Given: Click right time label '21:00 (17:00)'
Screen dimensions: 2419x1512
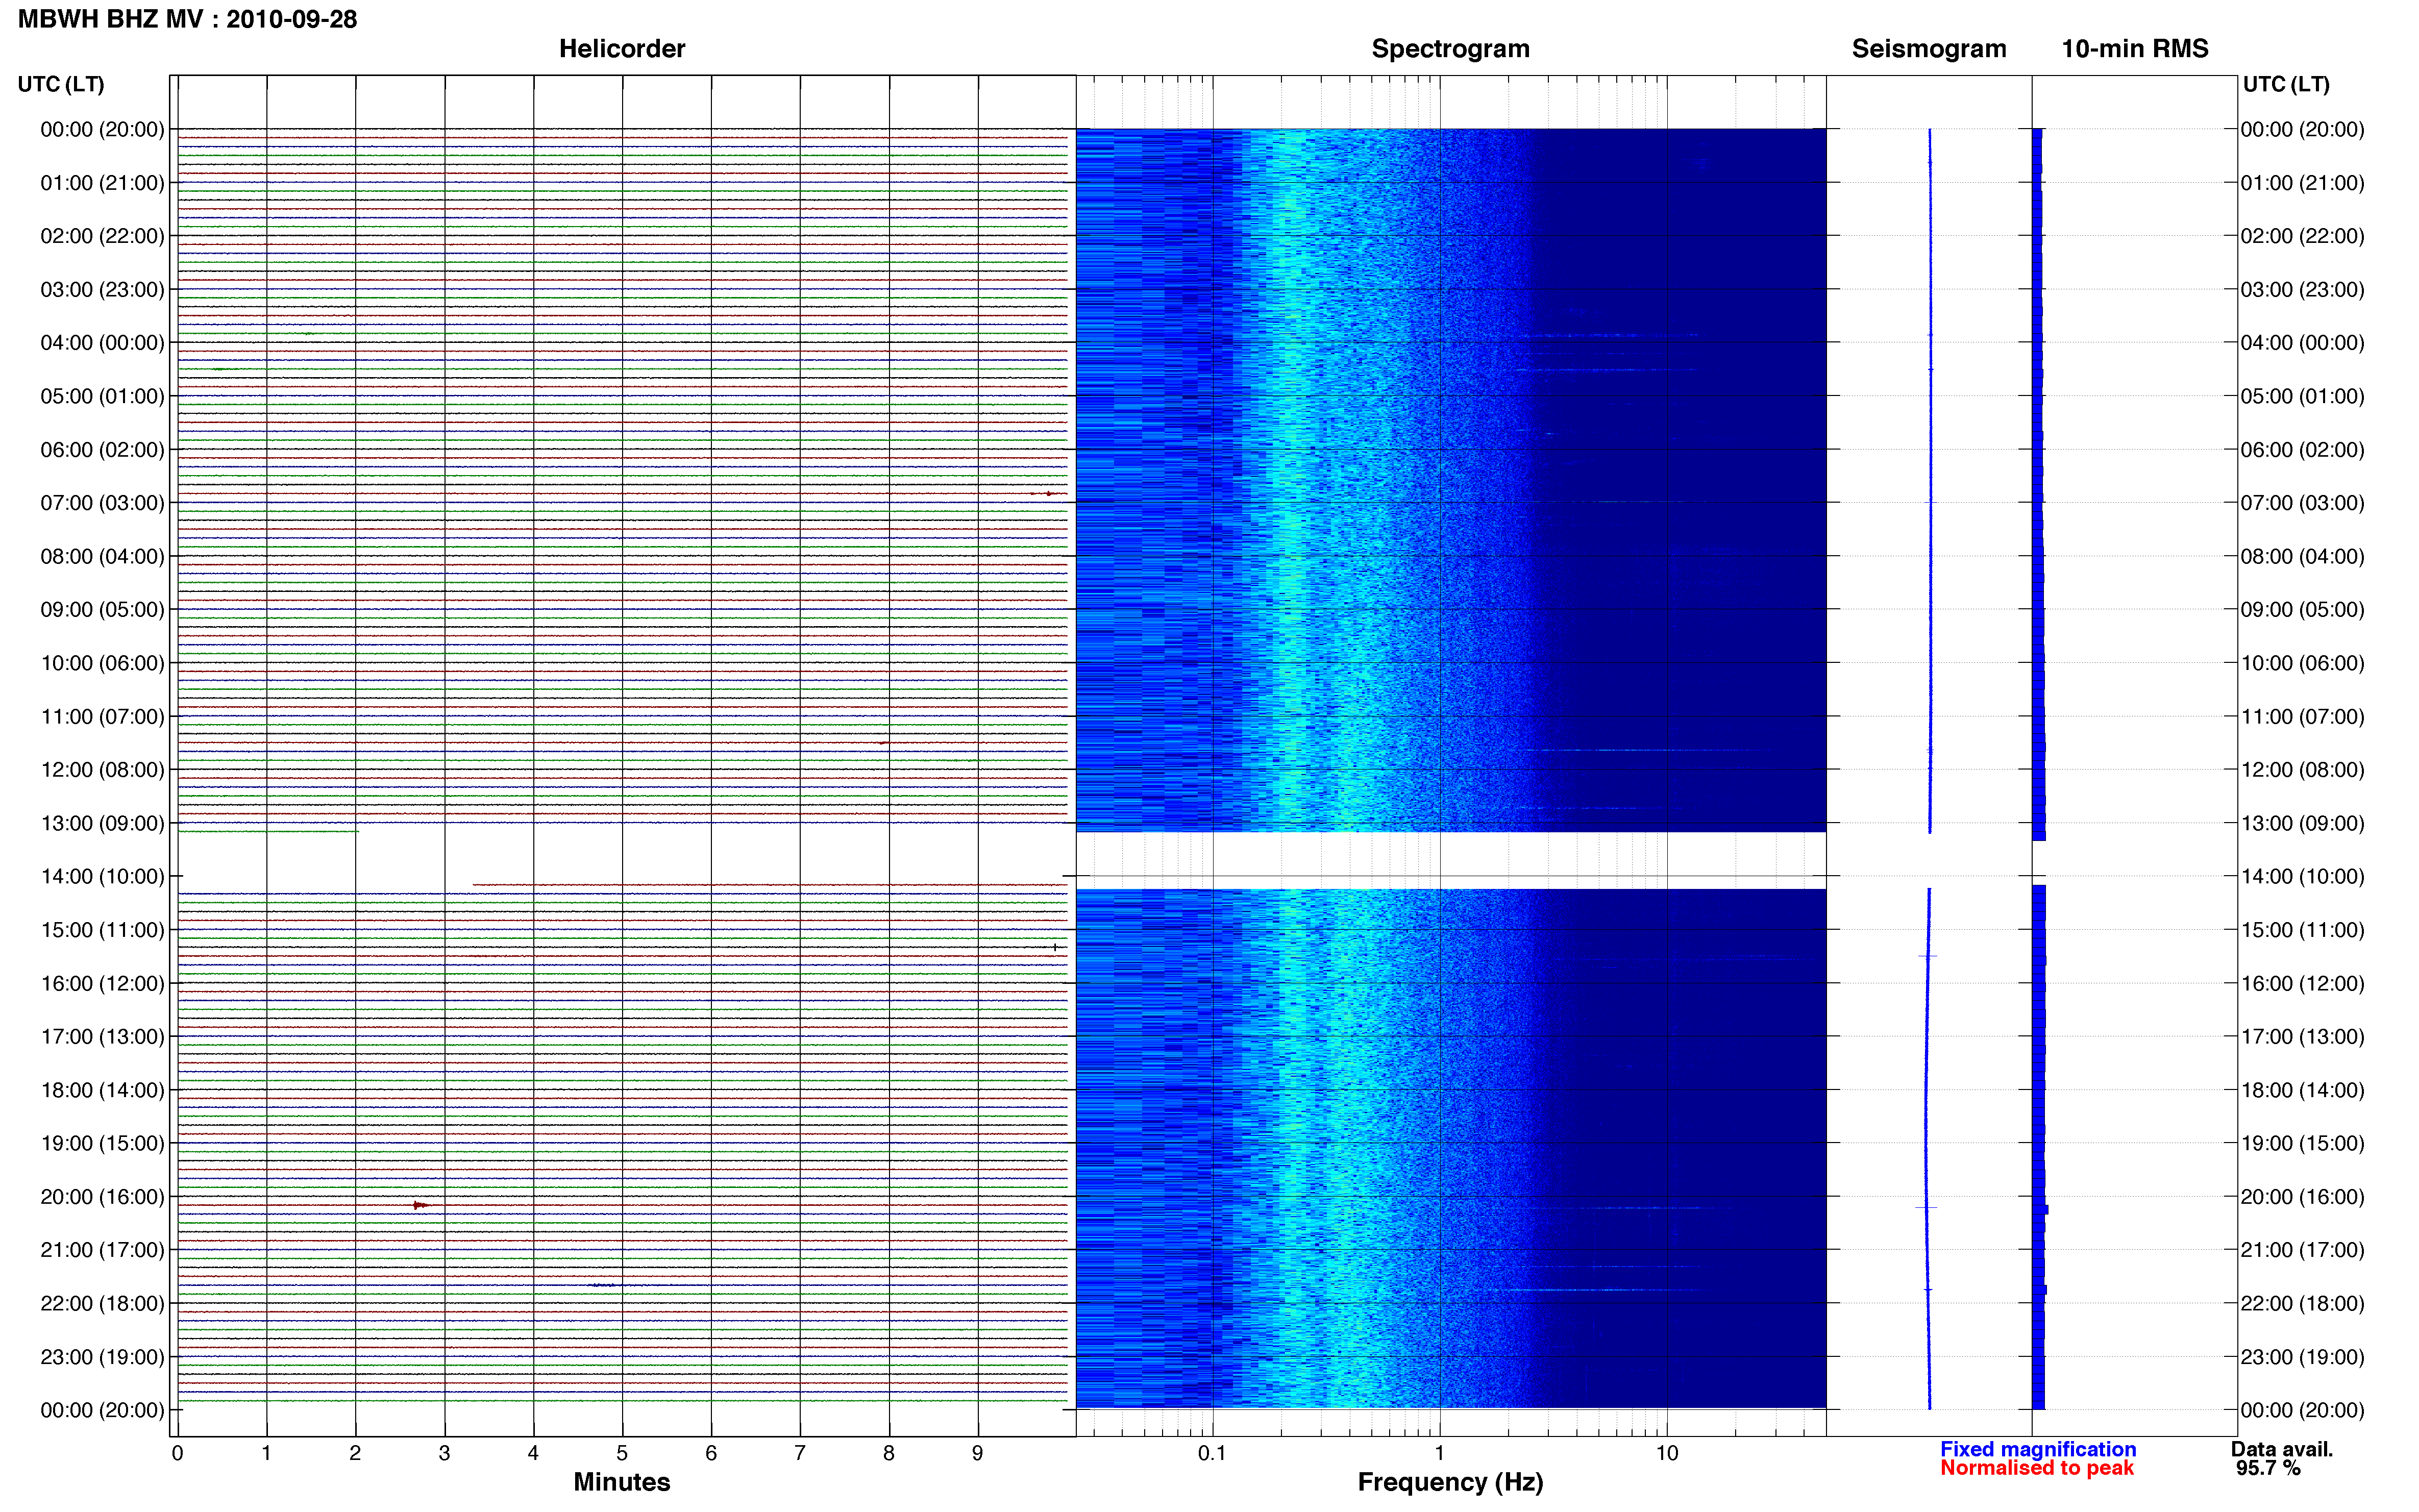Looking at the screenshot, I should coord(2302,1250).
